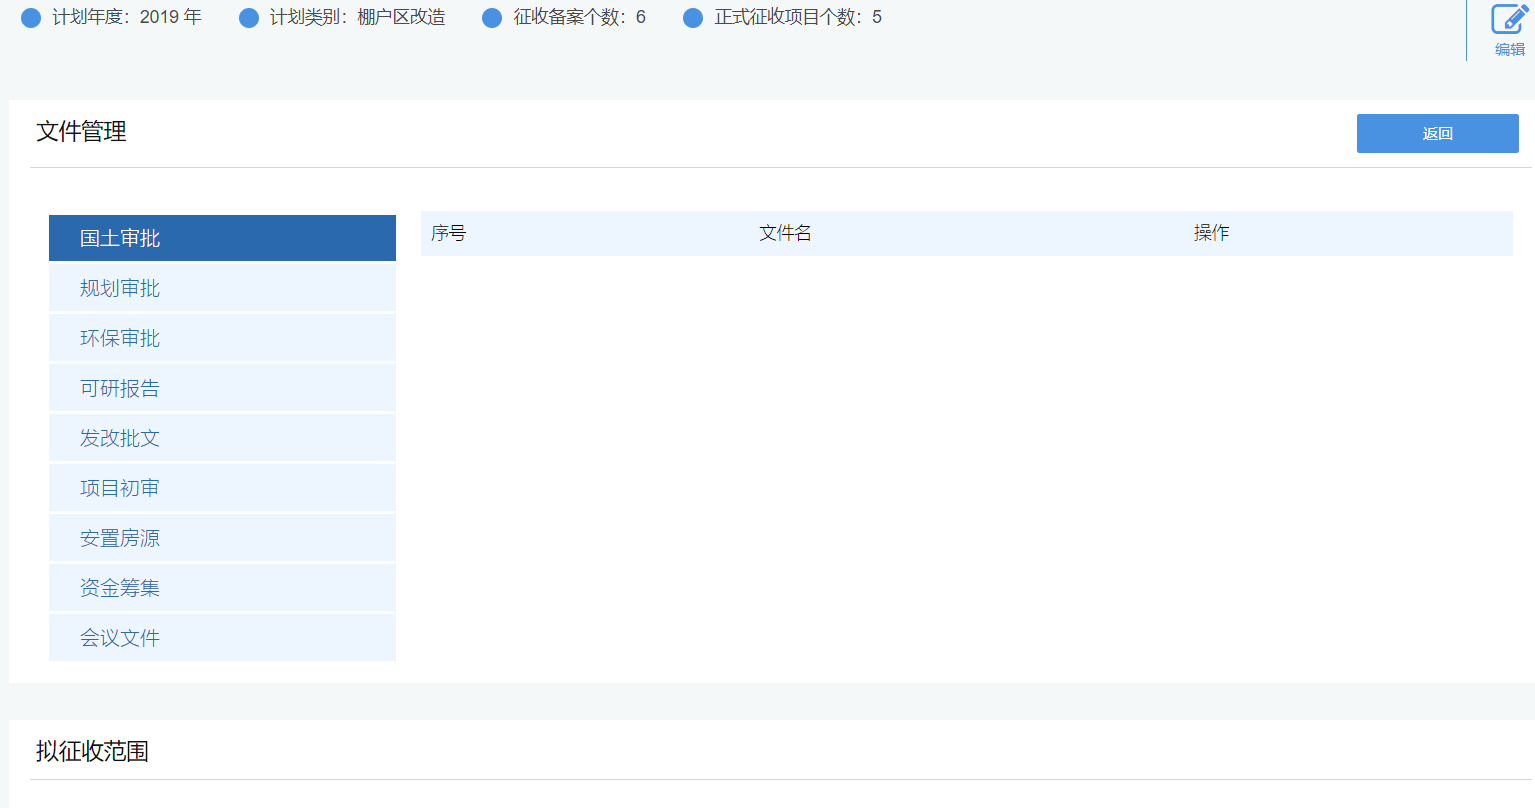The width and height of the screenshot is (1535, 808).
Task: Click the blue dot beside 正式征收项目个数
Action: click(693, 18)
